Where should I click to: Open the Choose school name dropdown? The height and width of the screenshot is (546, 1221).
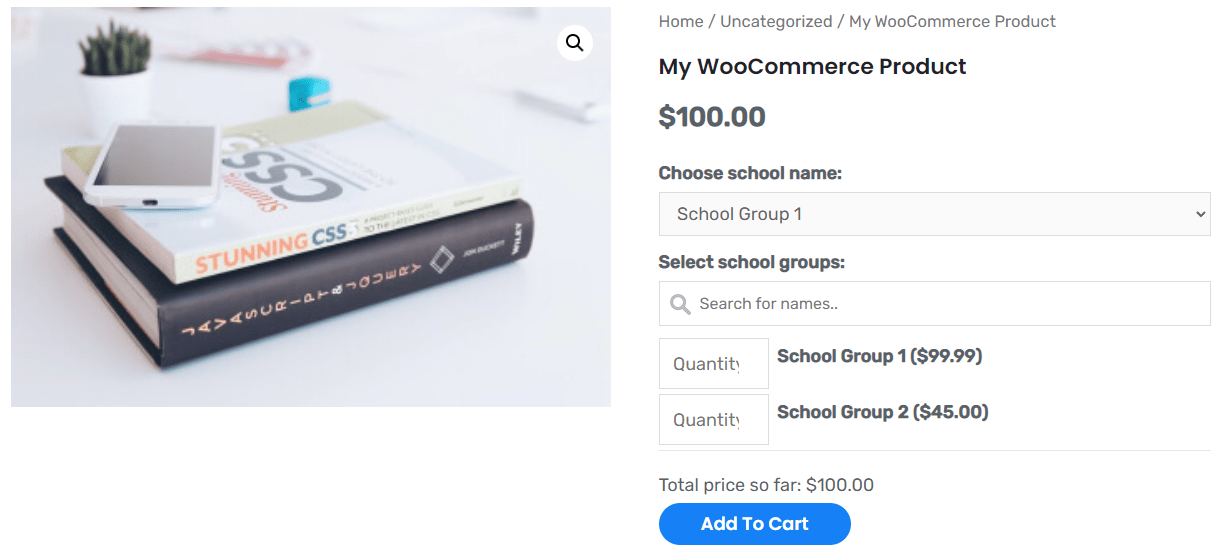click(934, 214)
